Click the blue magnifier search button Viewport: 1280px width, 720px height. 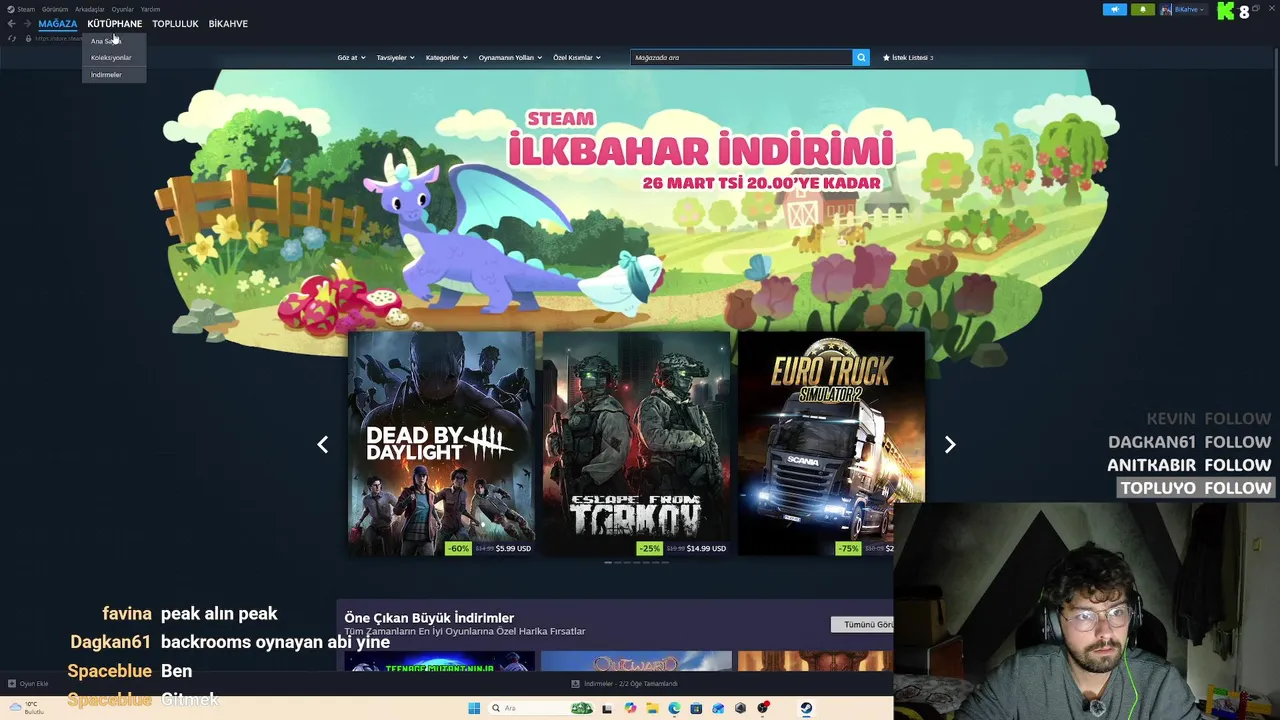click(861, 58)
